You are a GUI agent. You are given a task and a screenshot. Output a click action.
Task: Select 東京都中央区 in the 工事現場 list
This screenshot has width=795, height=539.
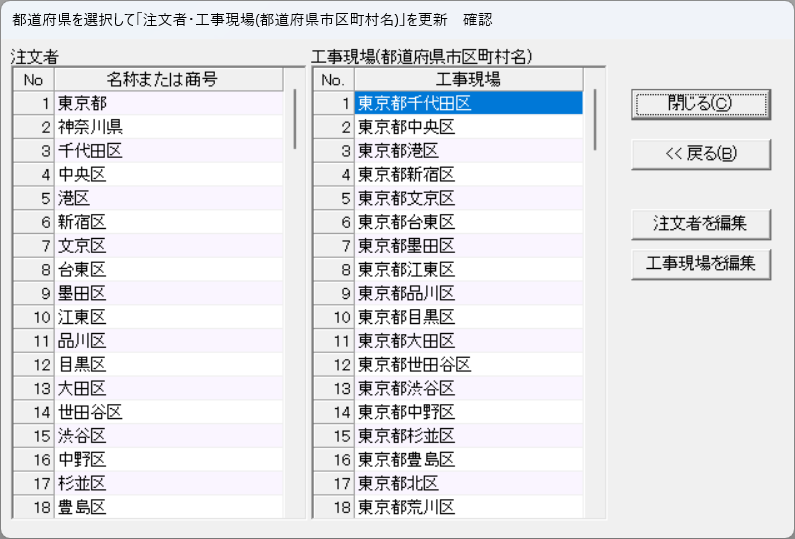point(468,127)
